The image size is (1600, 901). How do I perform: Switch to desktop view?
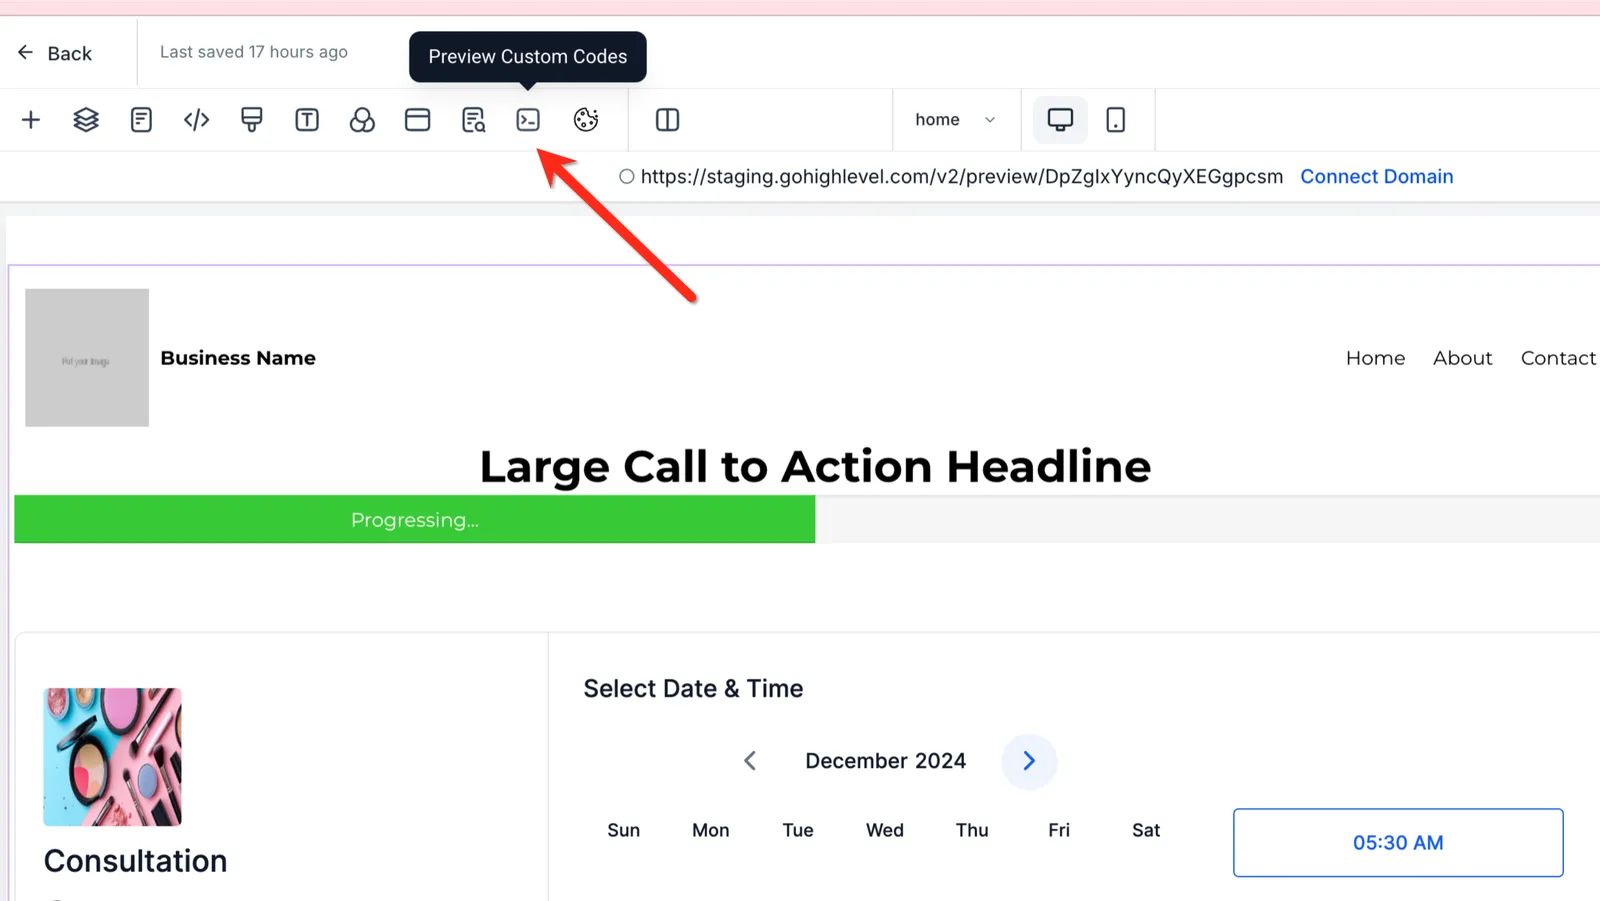point(1060,120)
